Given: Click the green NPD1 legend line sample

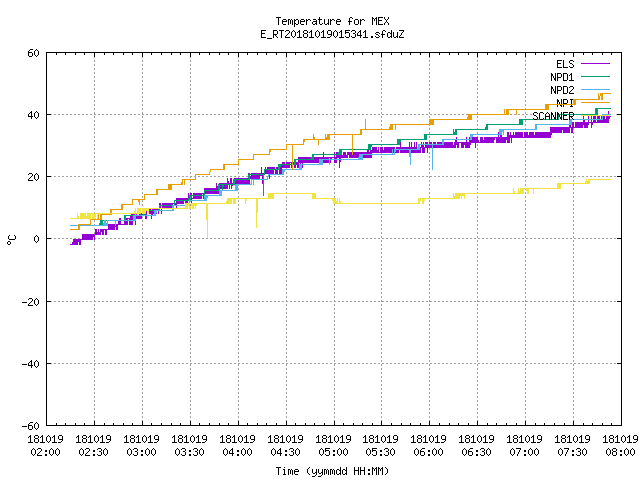Looking at the screenshot, I should 595,76.
